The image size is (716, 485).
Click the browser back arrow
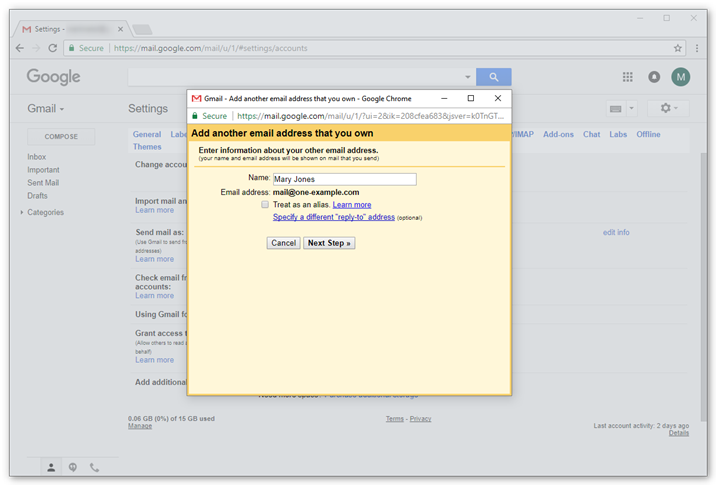point(20,48)
